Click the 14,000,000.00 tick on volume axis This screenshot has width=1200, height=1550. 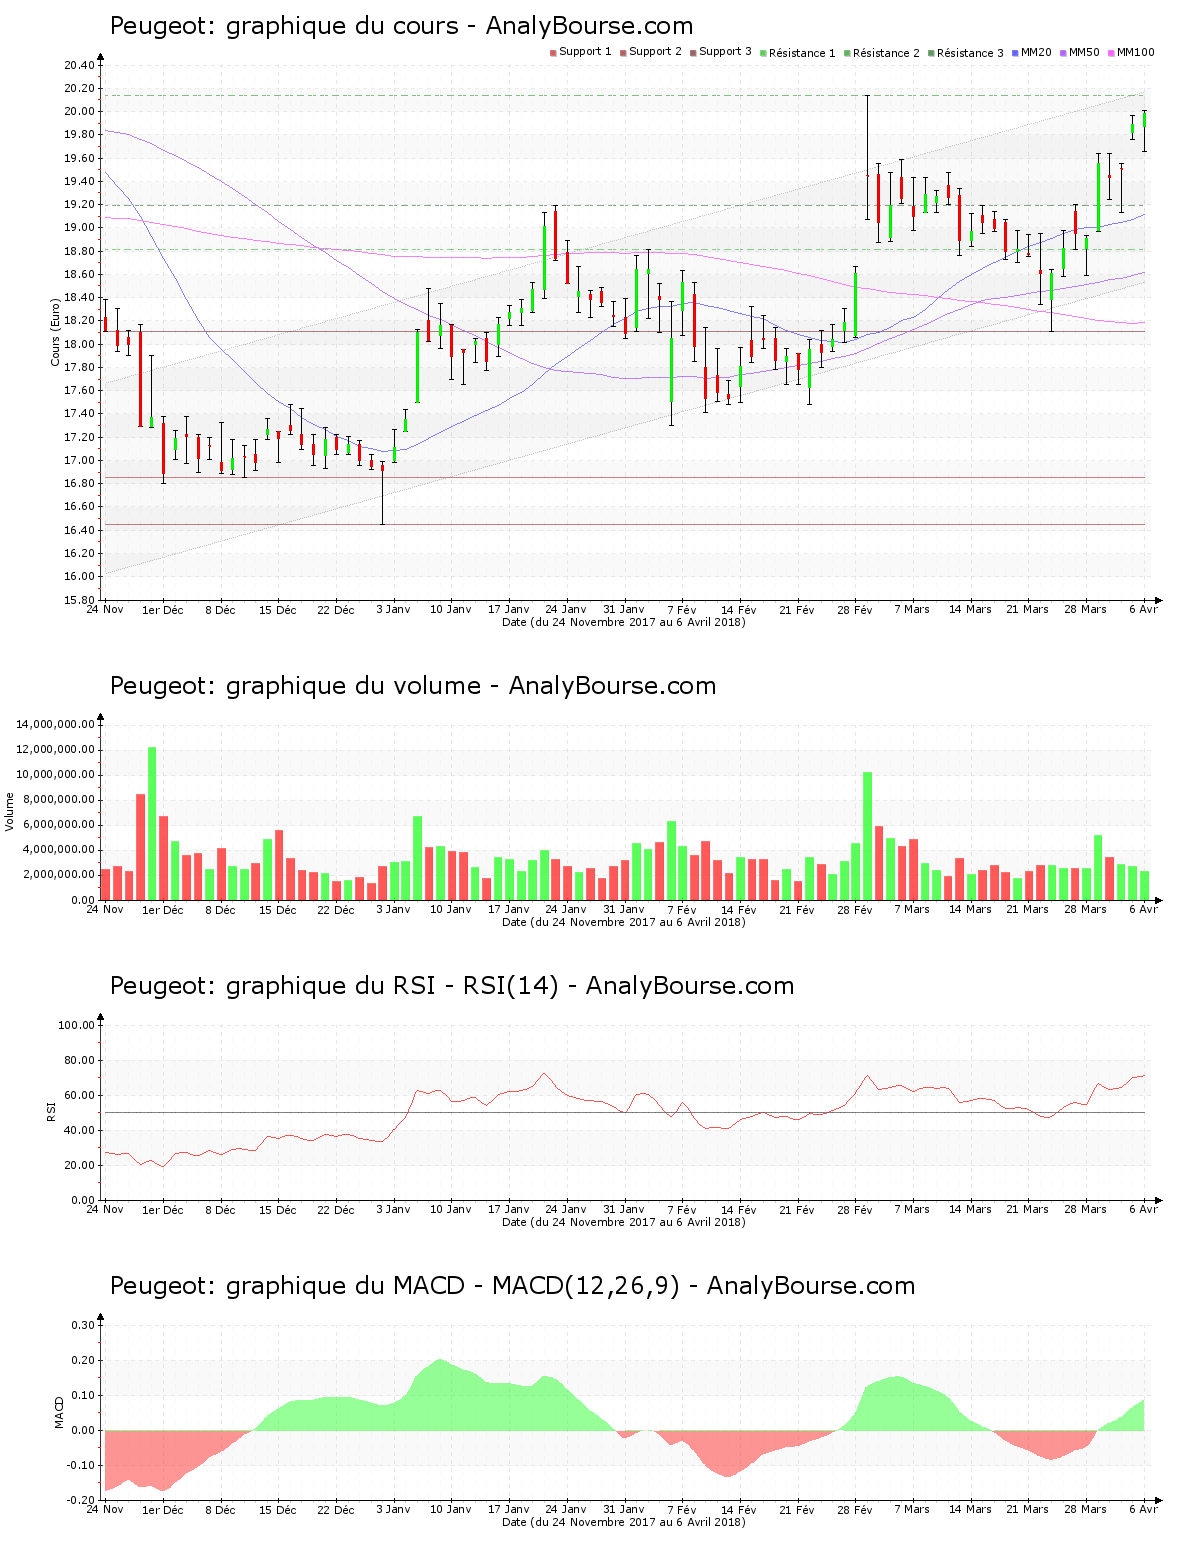56,724
